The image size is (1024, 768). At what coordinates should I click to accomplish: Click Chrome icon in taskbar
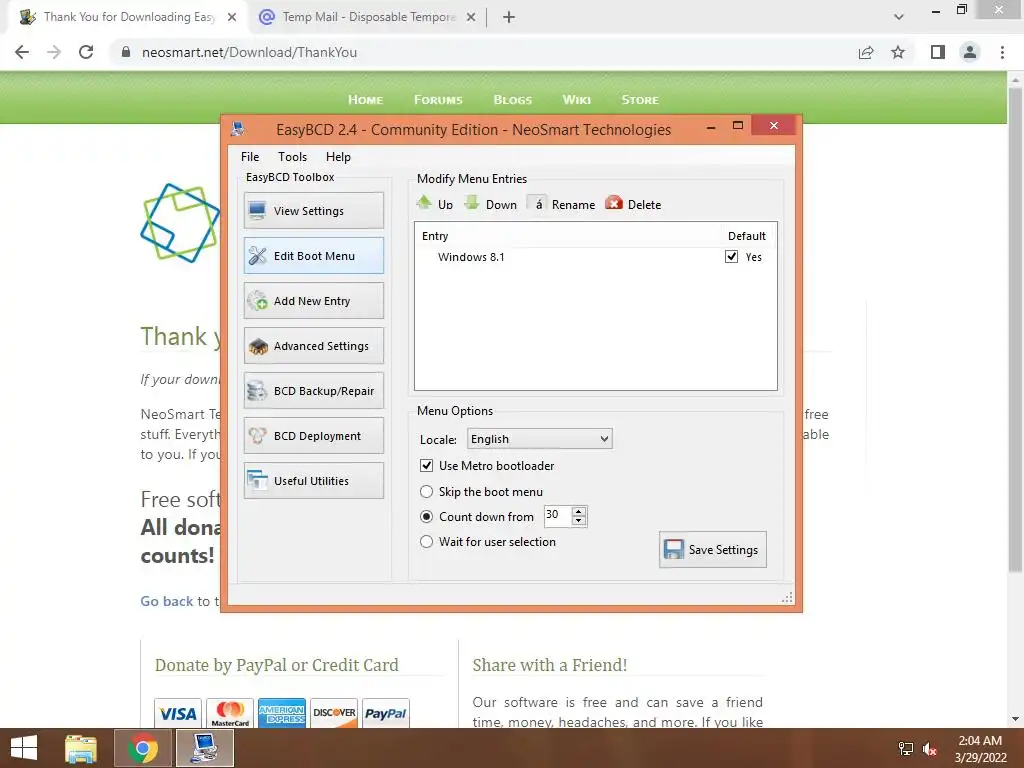pyautogui.click(x=143, y=748)
